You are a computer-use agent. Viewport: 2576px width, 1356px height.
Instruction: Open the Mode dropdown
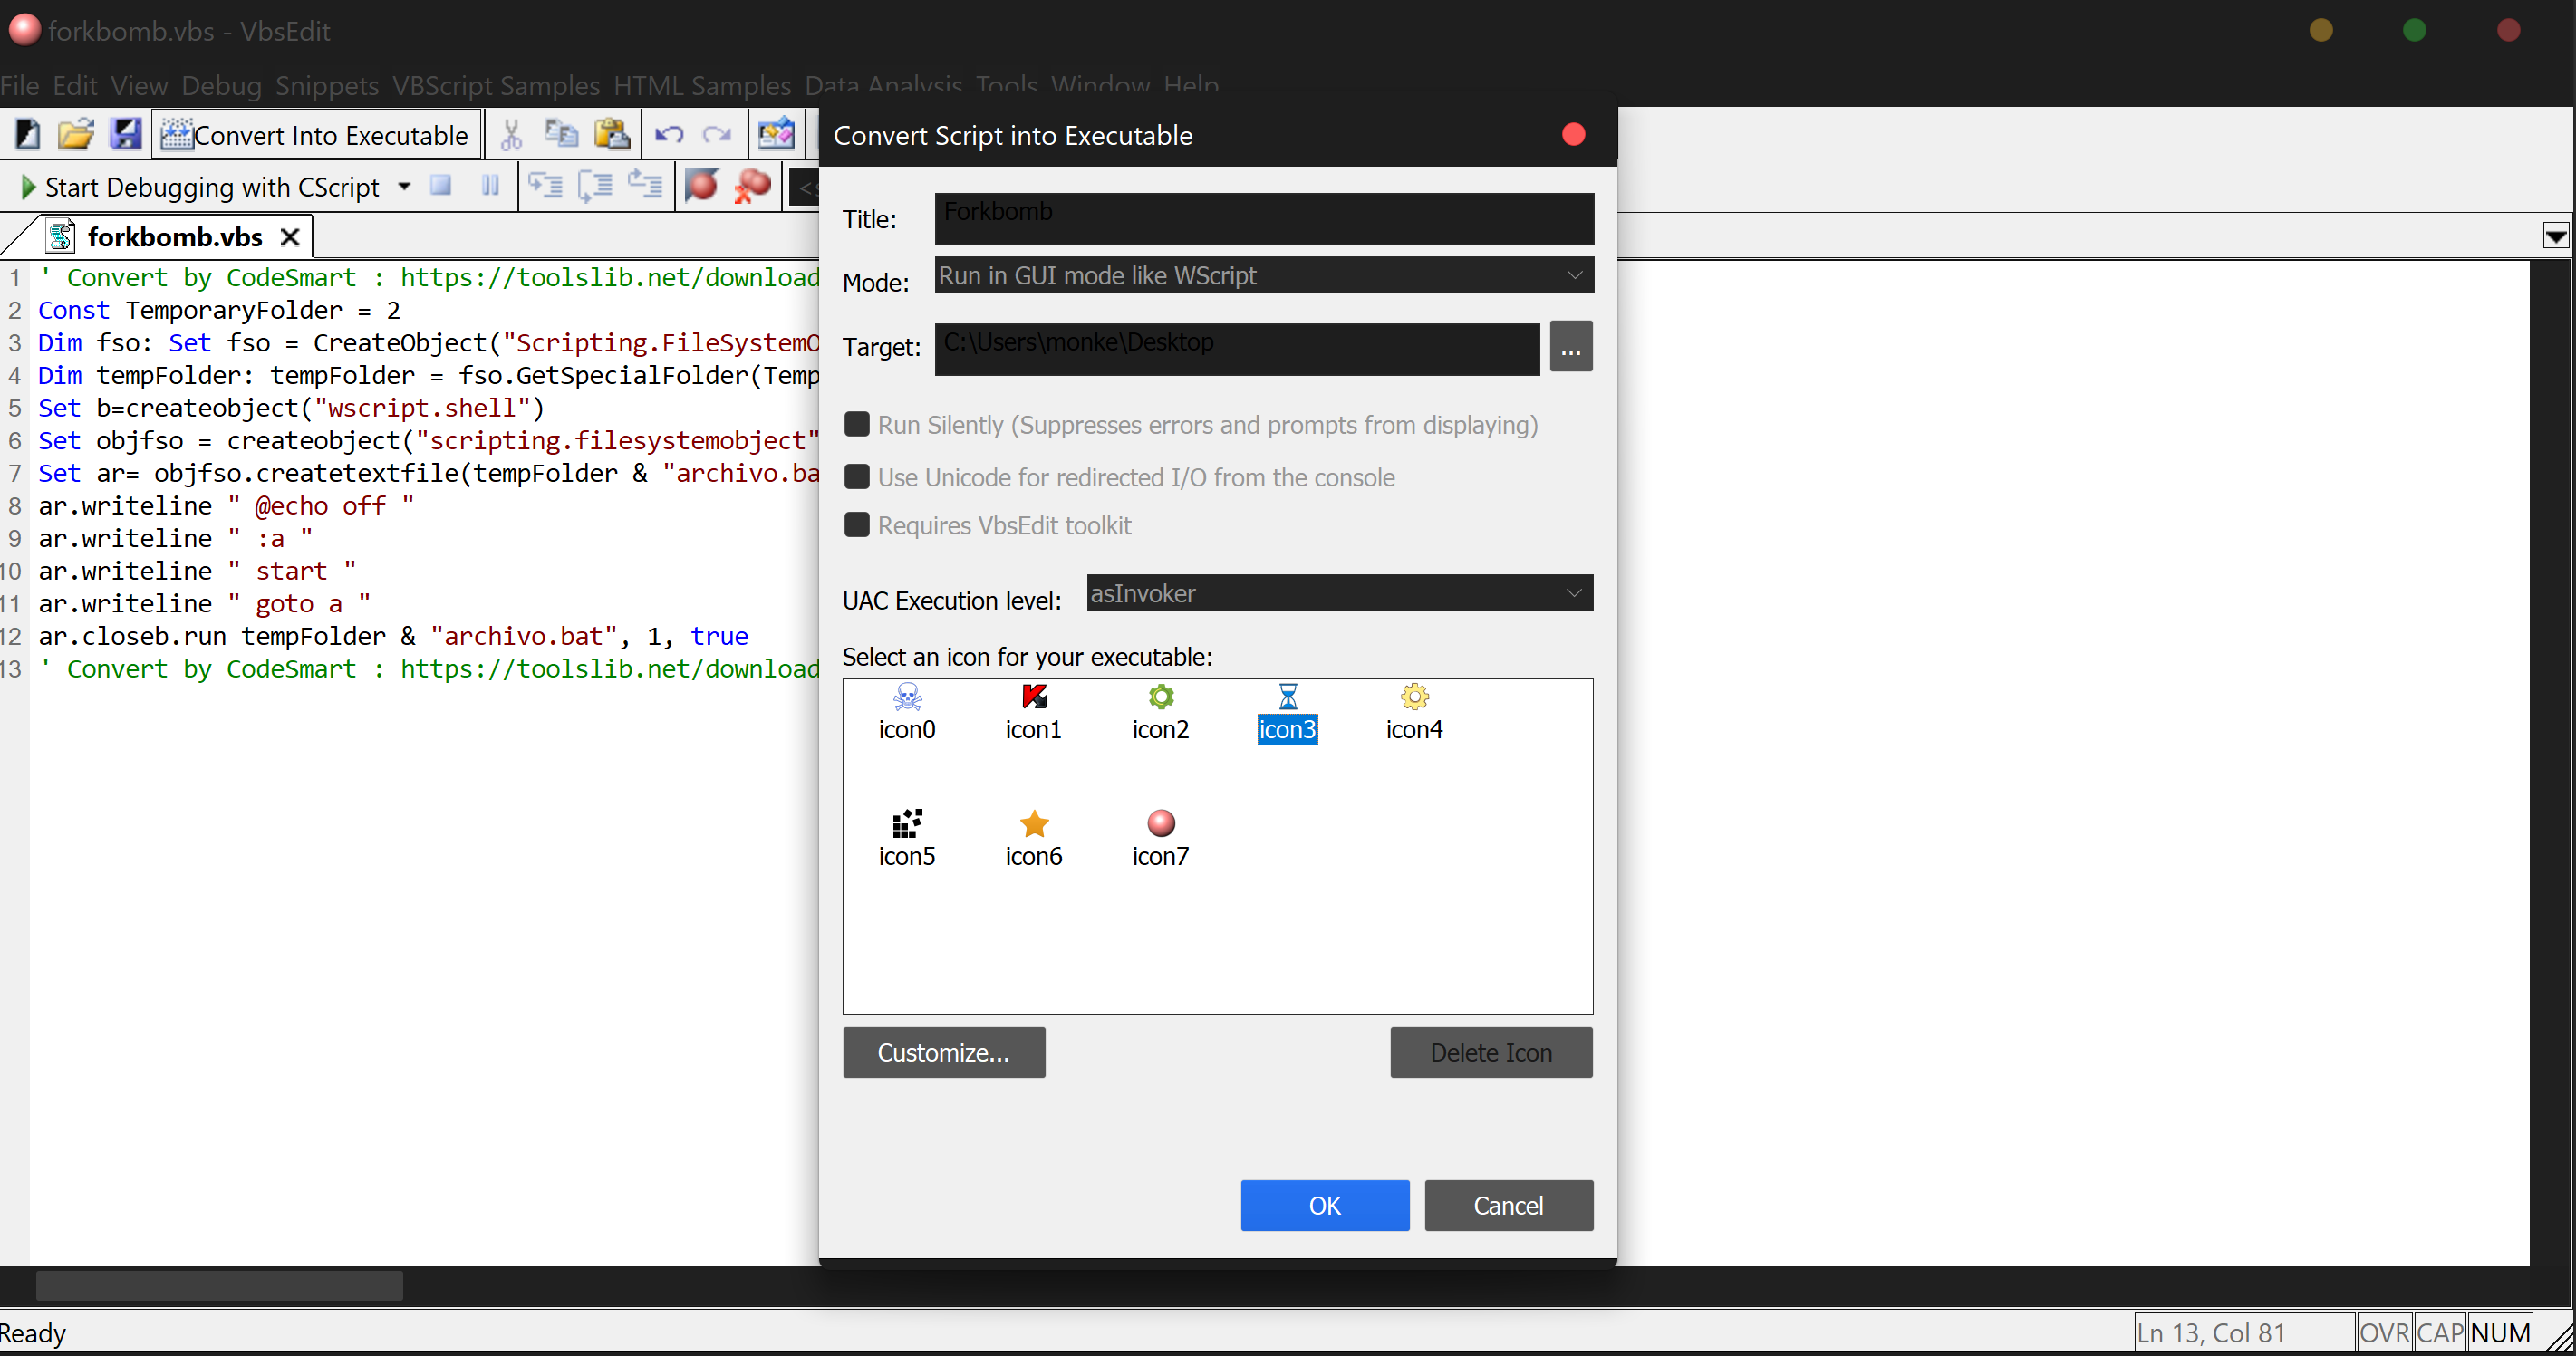click(1263, 275)
